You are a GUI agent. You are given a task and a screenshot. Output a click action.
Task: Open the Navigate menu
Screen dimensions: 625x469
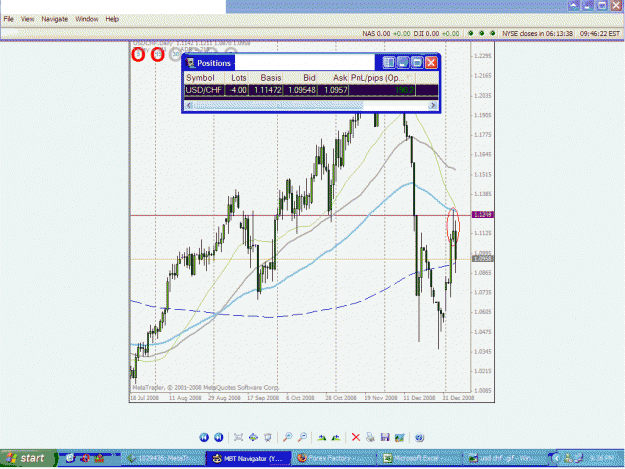click(55, 19)
